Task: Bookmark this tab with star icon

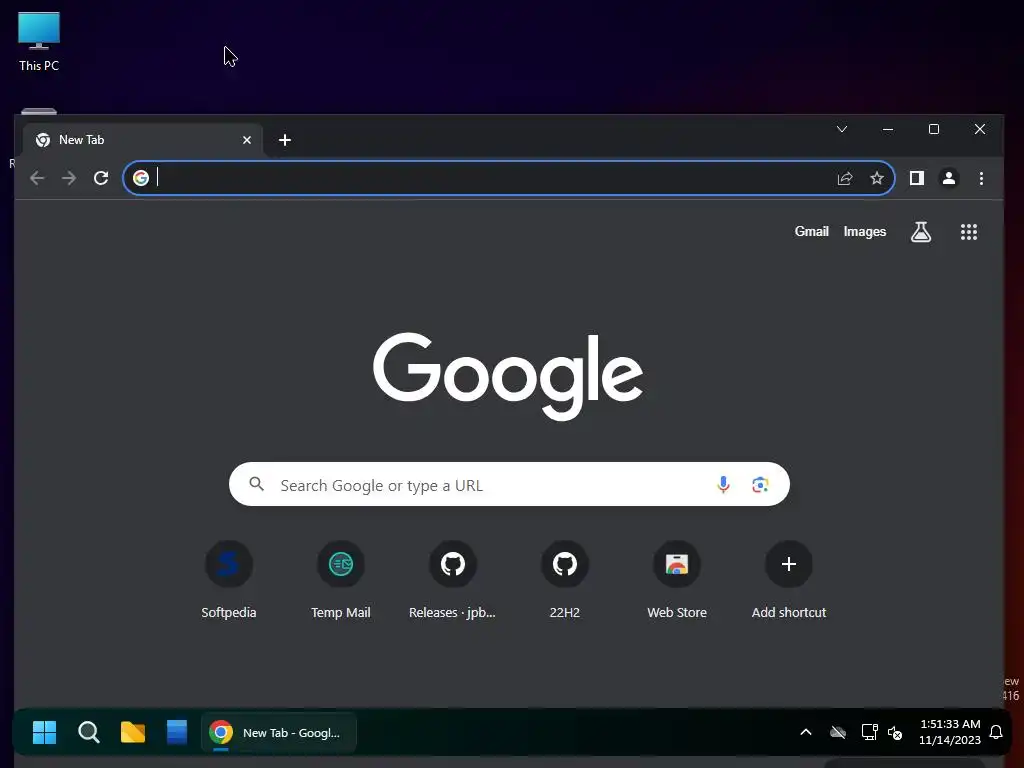Action: point(877,178)
